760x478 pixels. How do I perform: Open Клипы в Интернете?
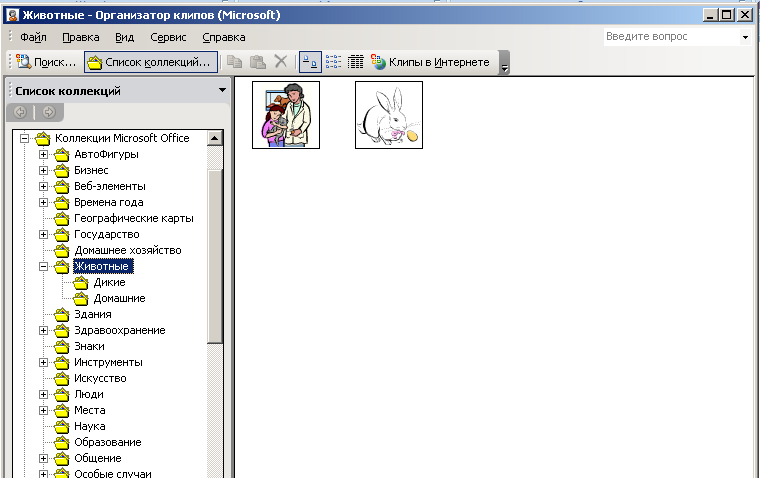[430, 62]
